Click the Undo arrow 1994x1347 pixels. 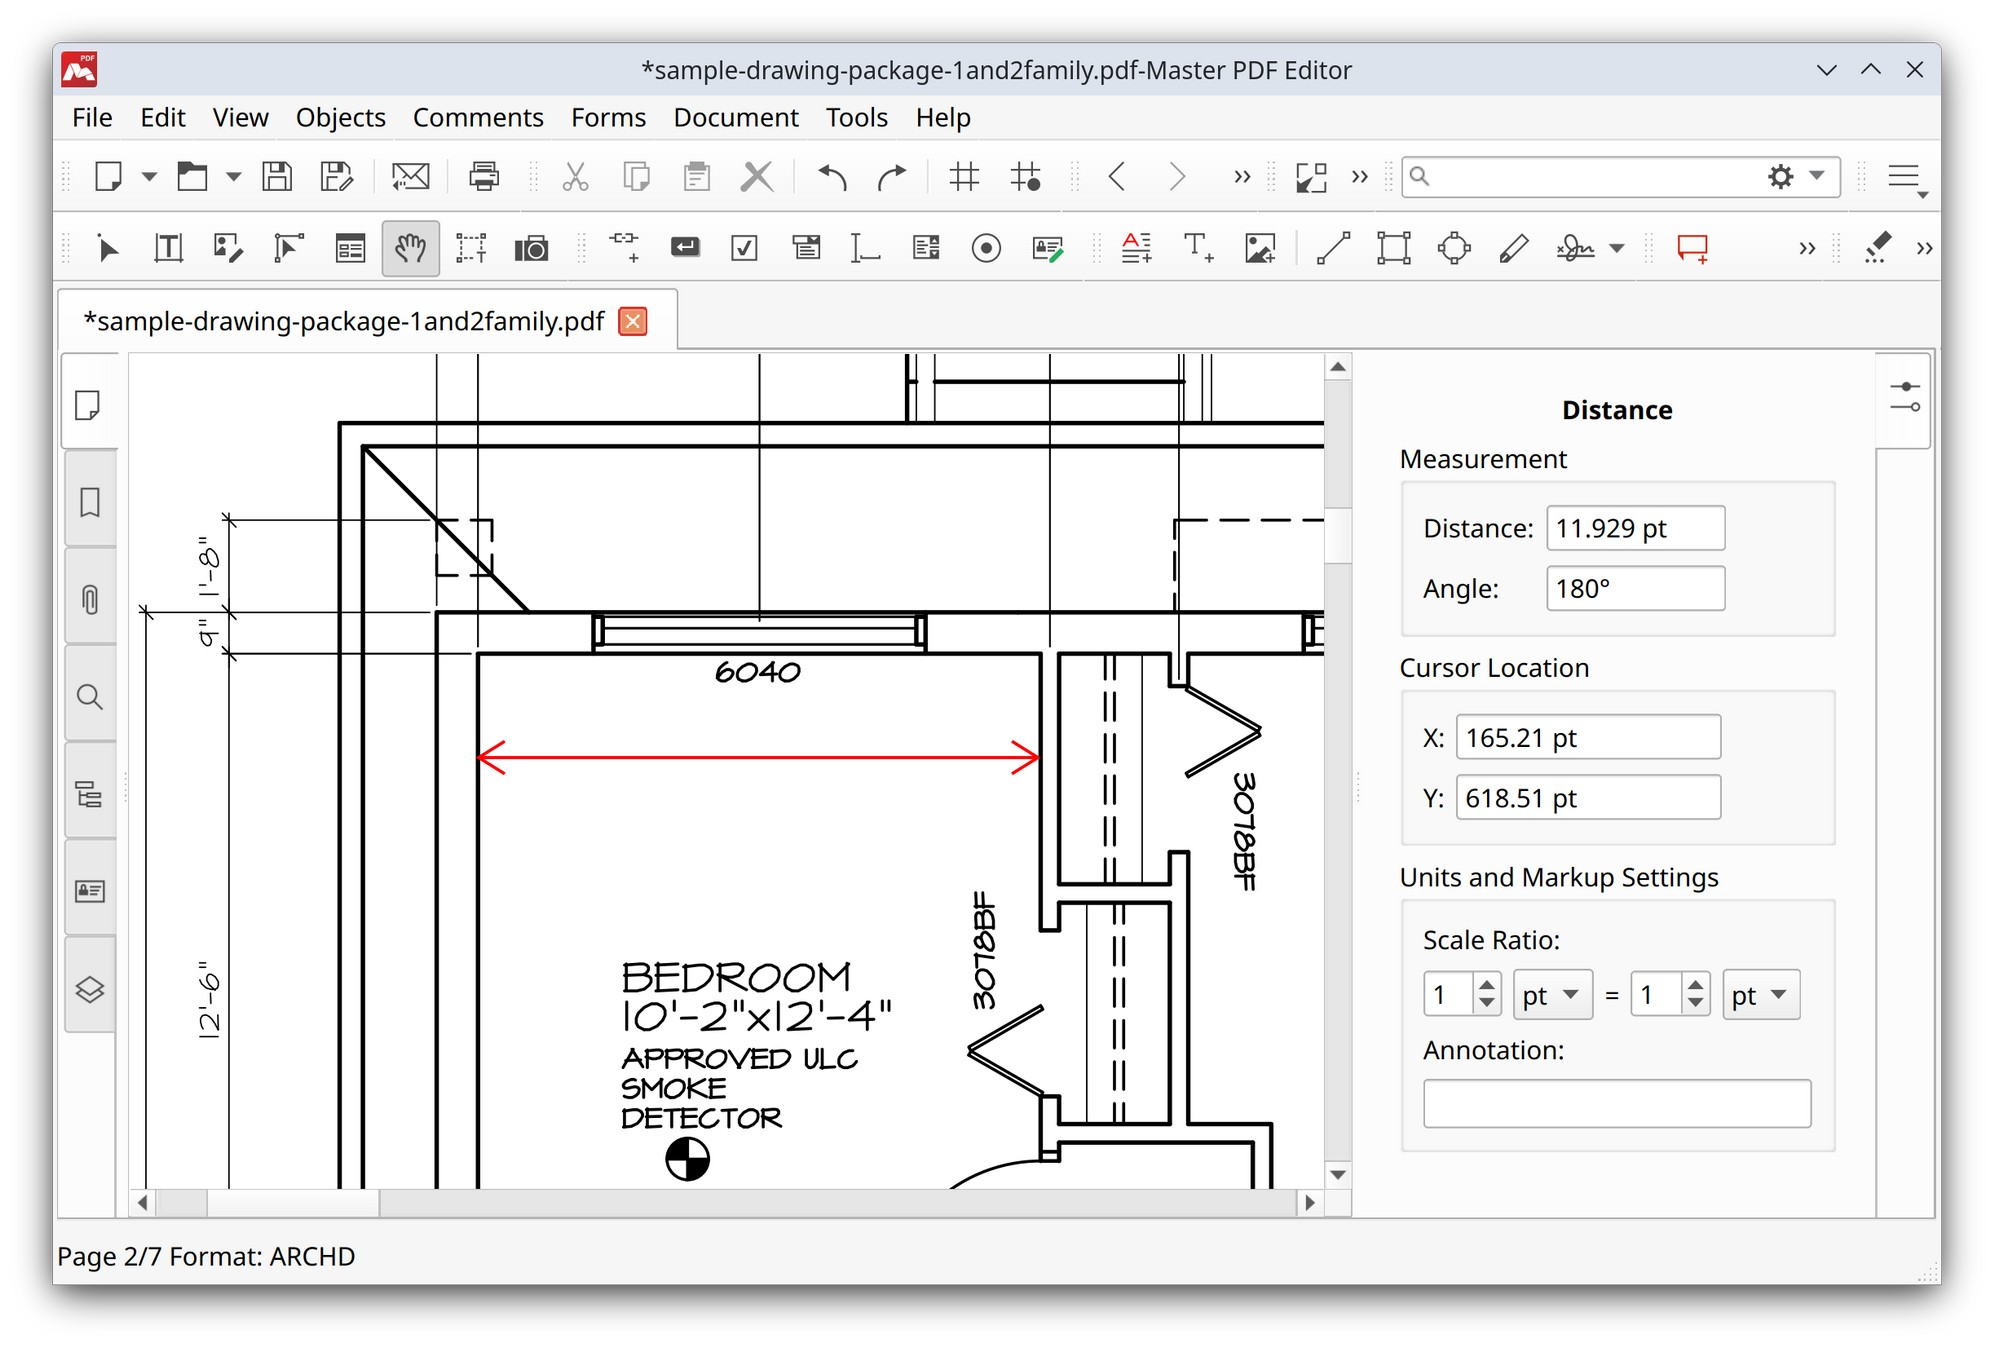point(832,177)
